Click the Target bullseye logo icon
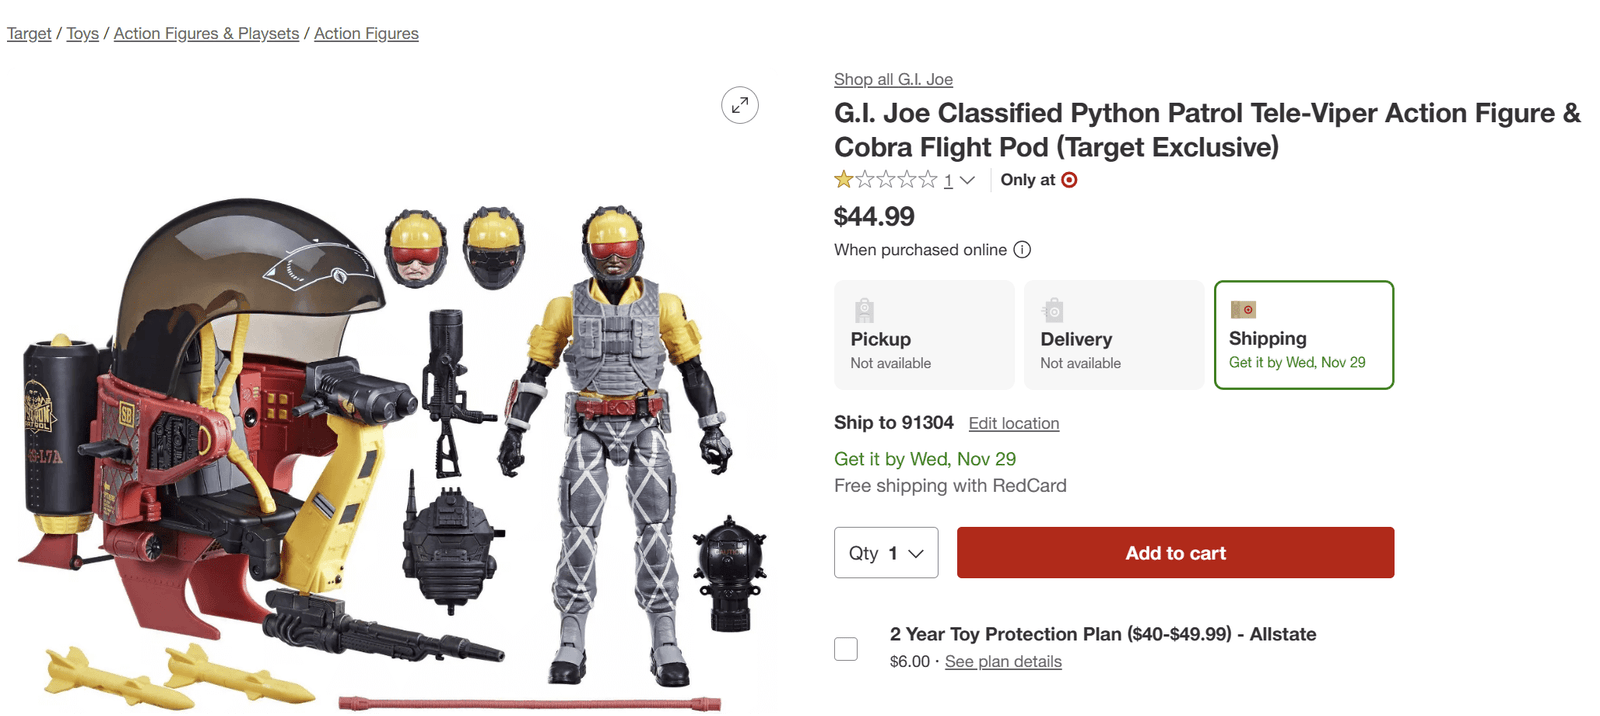 [1069, 180]
